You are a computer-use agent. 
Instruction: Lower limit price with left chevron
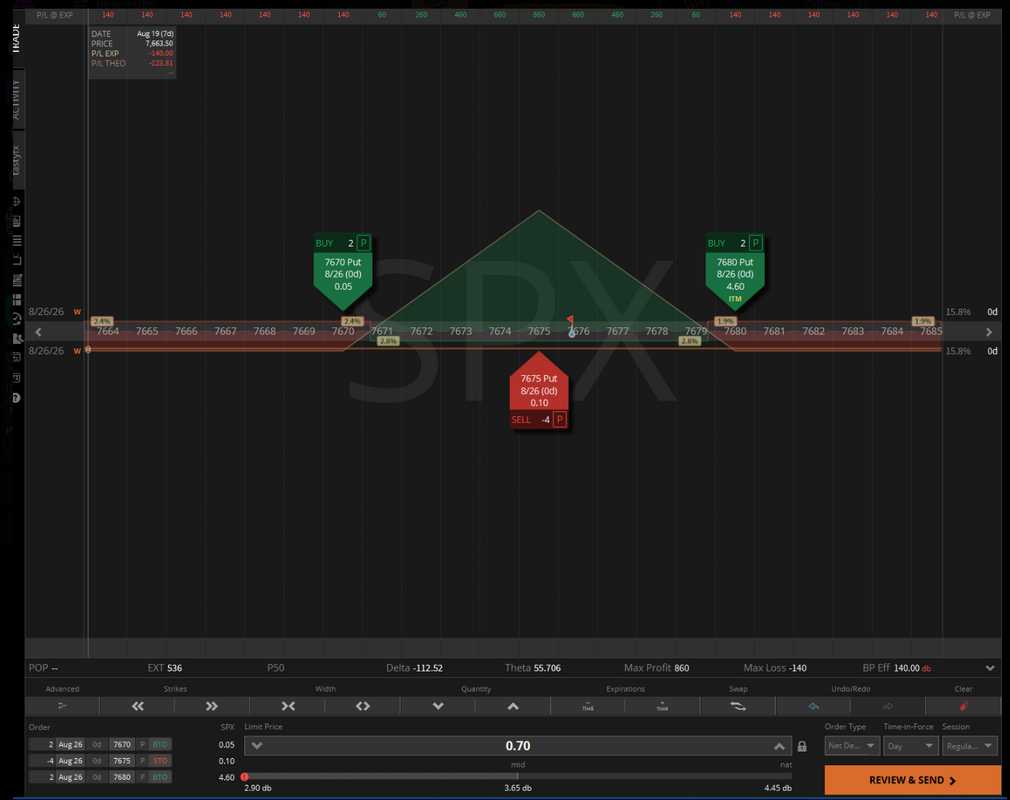tap(257, 746)
